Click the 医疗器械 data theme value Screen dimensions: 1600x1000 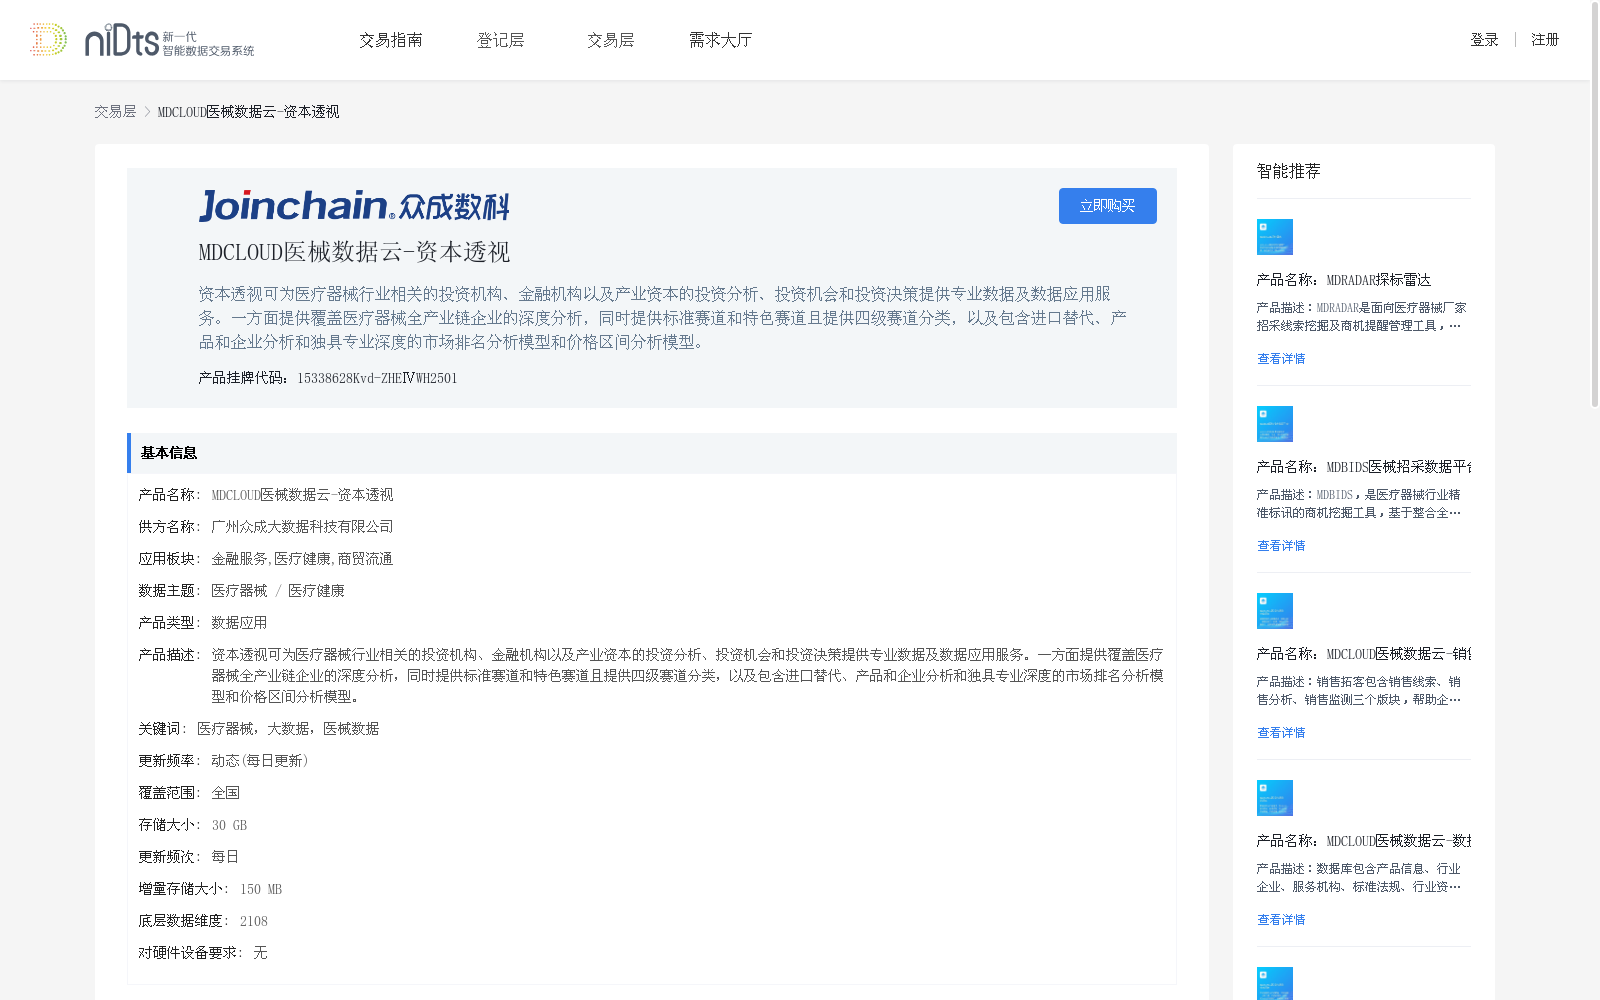[239, 591]
